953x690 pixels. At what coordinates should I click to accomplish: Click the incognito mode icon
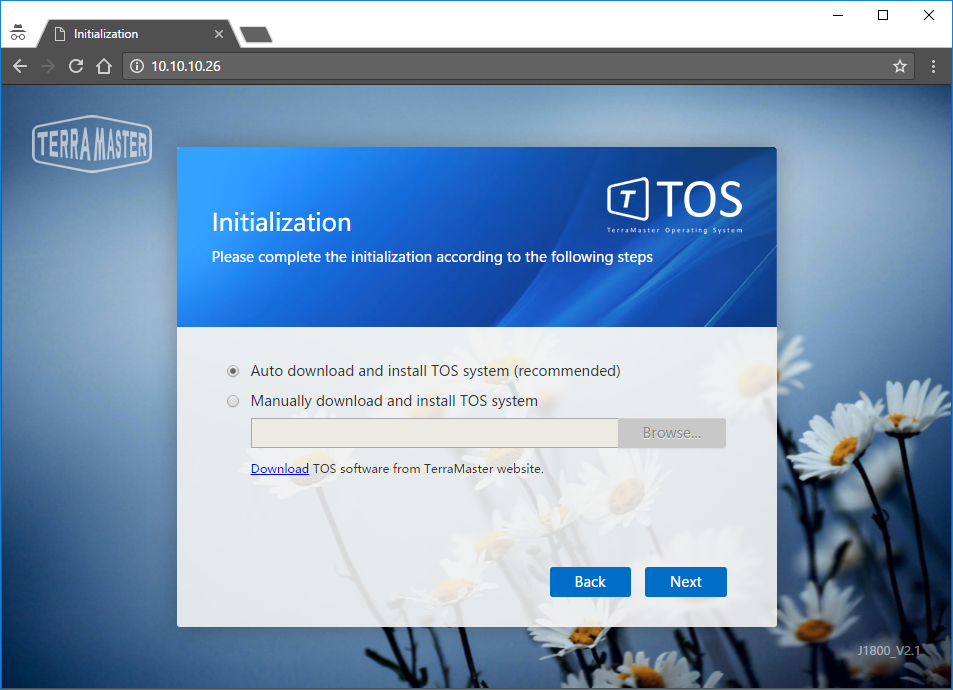coord(18,33)
